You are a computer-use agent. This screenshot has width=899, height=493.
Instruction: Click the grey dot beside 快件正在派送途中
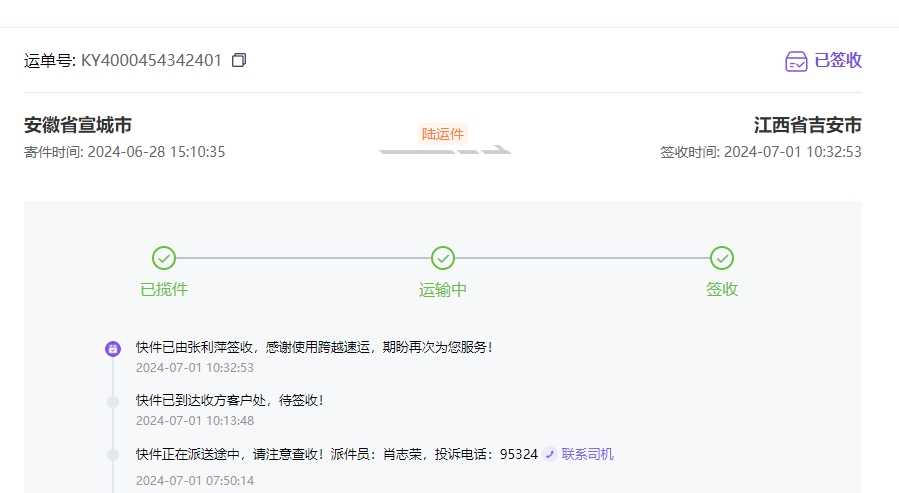113,455
